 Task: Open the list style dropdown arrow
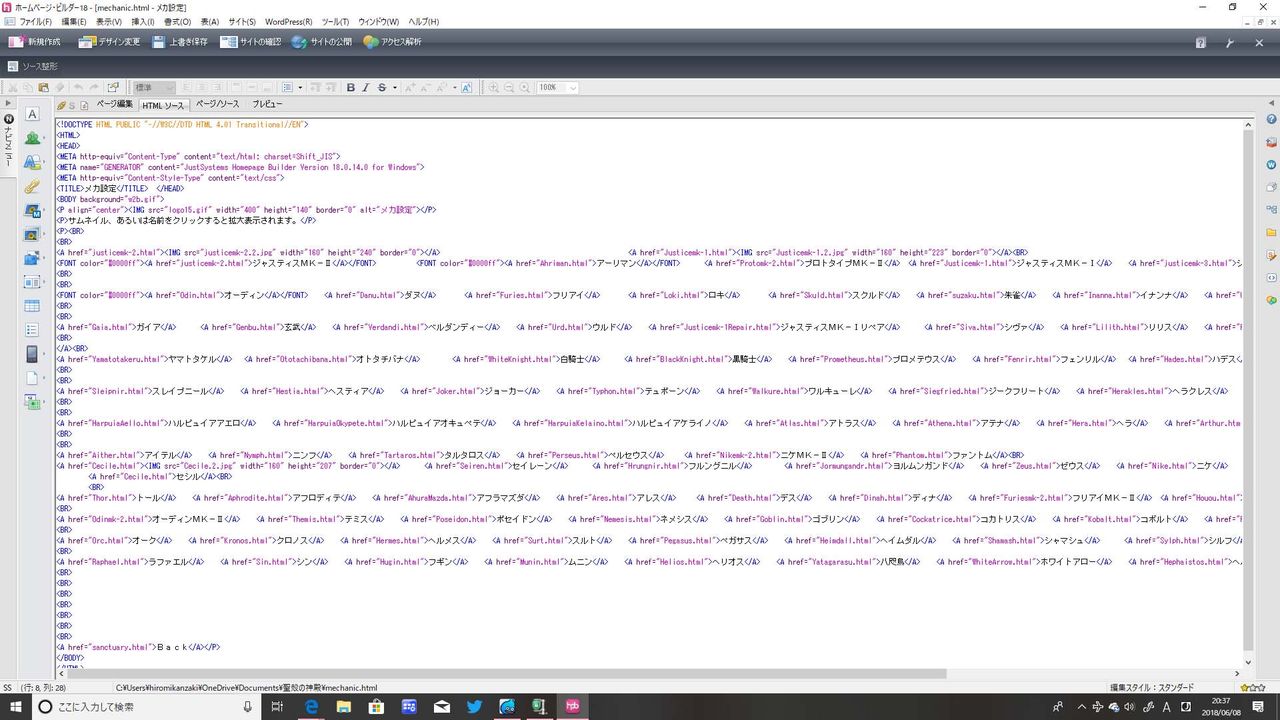[x=301, y=88]
